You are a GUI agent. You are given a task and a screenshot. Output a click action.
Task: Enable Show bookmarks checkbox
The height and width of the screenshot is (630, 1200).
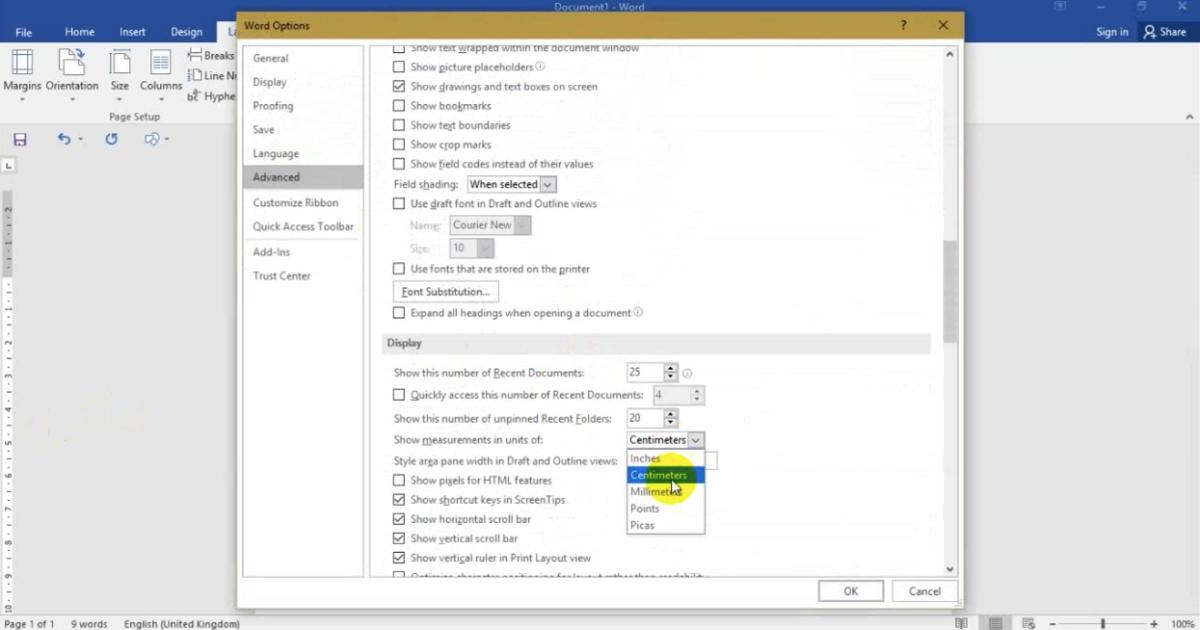(x=400, y=106)
